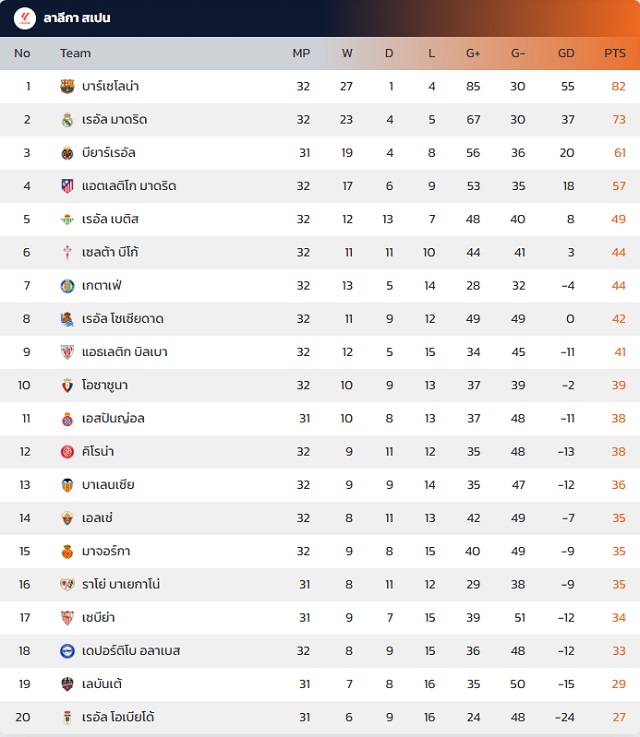Open the ราโย่ บาเยกาโน่ team link
Screen dimensions: 640x737
click(x=121, y=585)
